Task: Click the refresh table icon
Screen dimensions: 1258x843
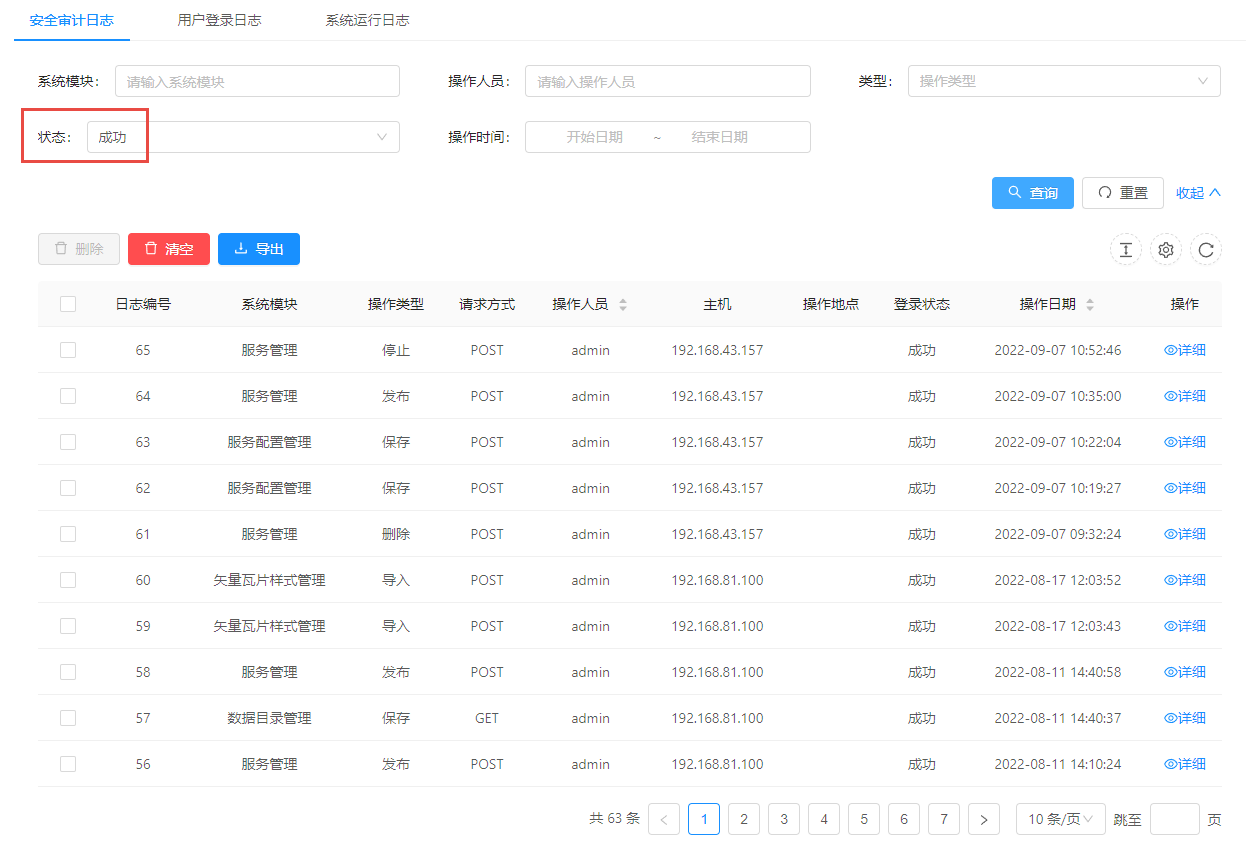Action: (1206, 250)
